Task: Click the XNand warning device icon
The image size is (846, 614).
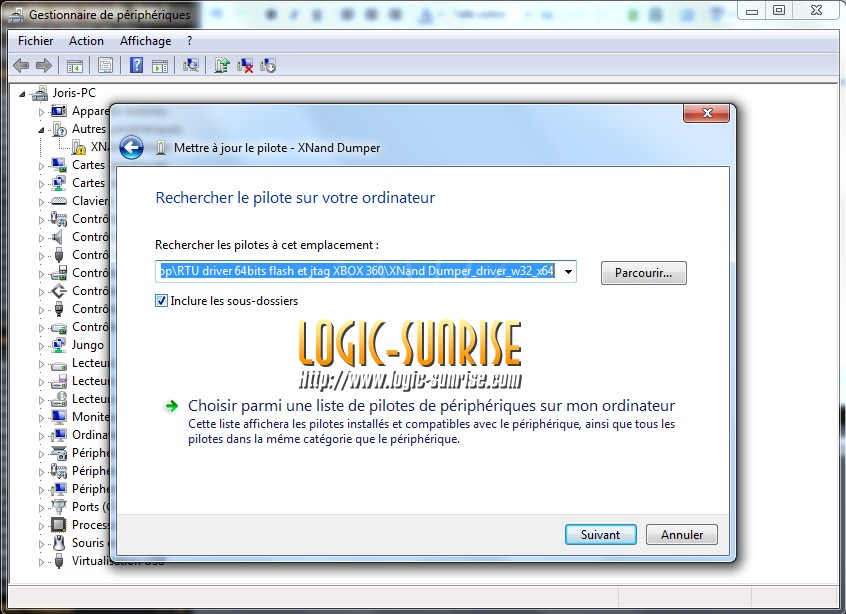Action: 79,147
